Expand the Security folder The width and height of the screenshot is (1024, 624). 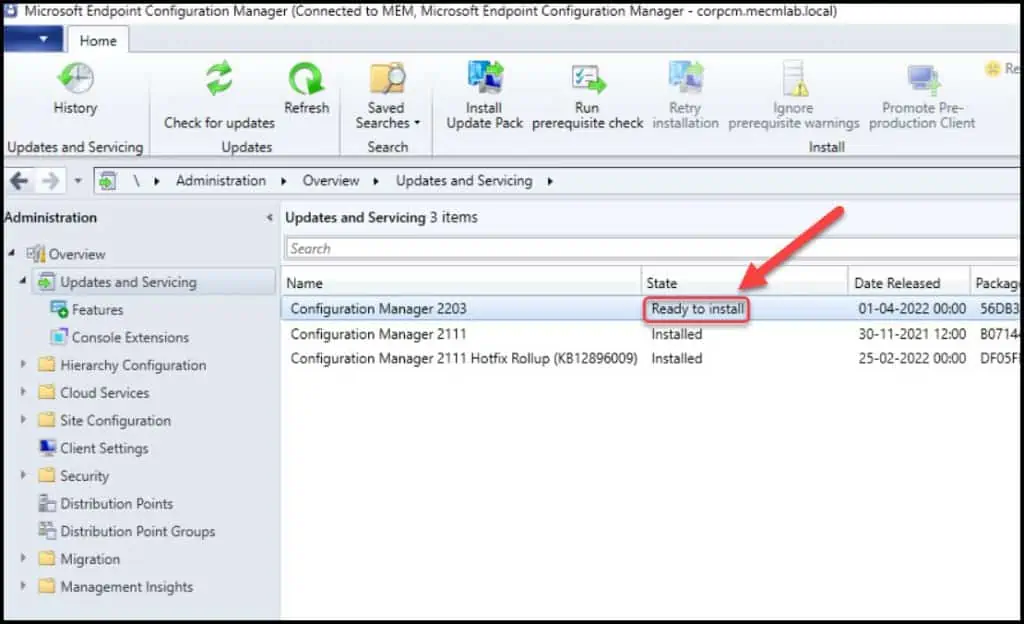click(x=23, y=475)
